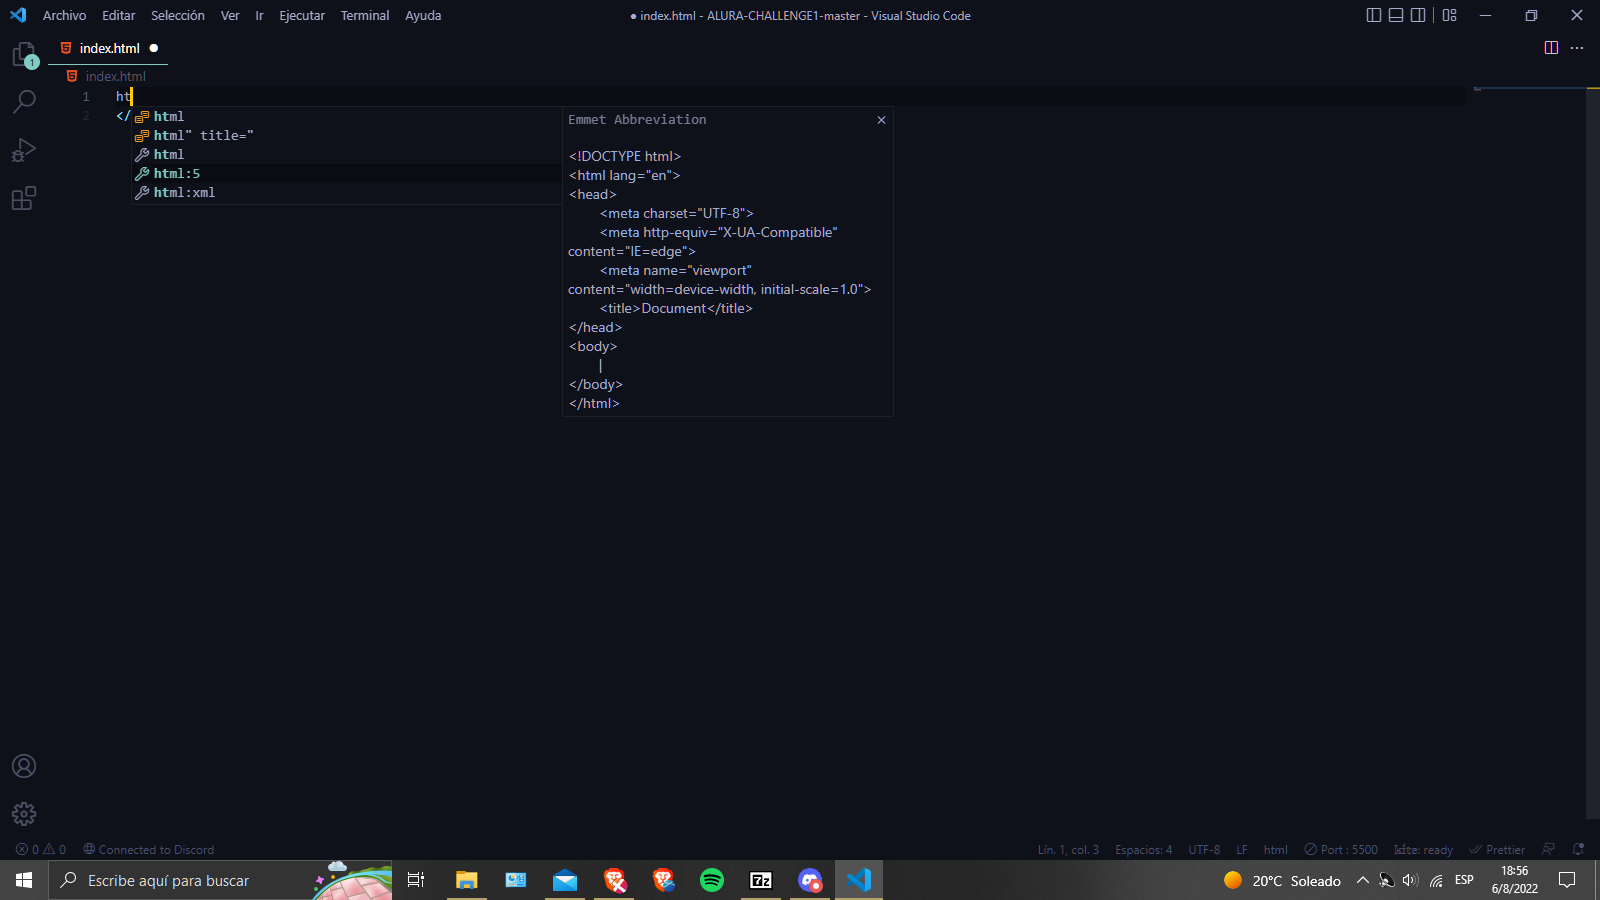Open Run and Debug view
This screenshot has width=1600, height=900.
[24, 150]
